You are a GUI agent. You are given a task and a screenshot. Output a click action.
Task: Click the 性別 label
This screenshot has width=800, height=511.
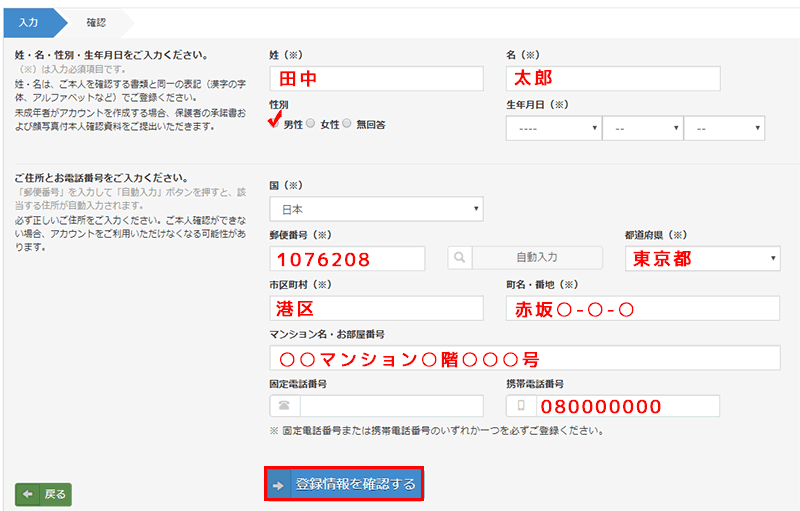point(279,105)
